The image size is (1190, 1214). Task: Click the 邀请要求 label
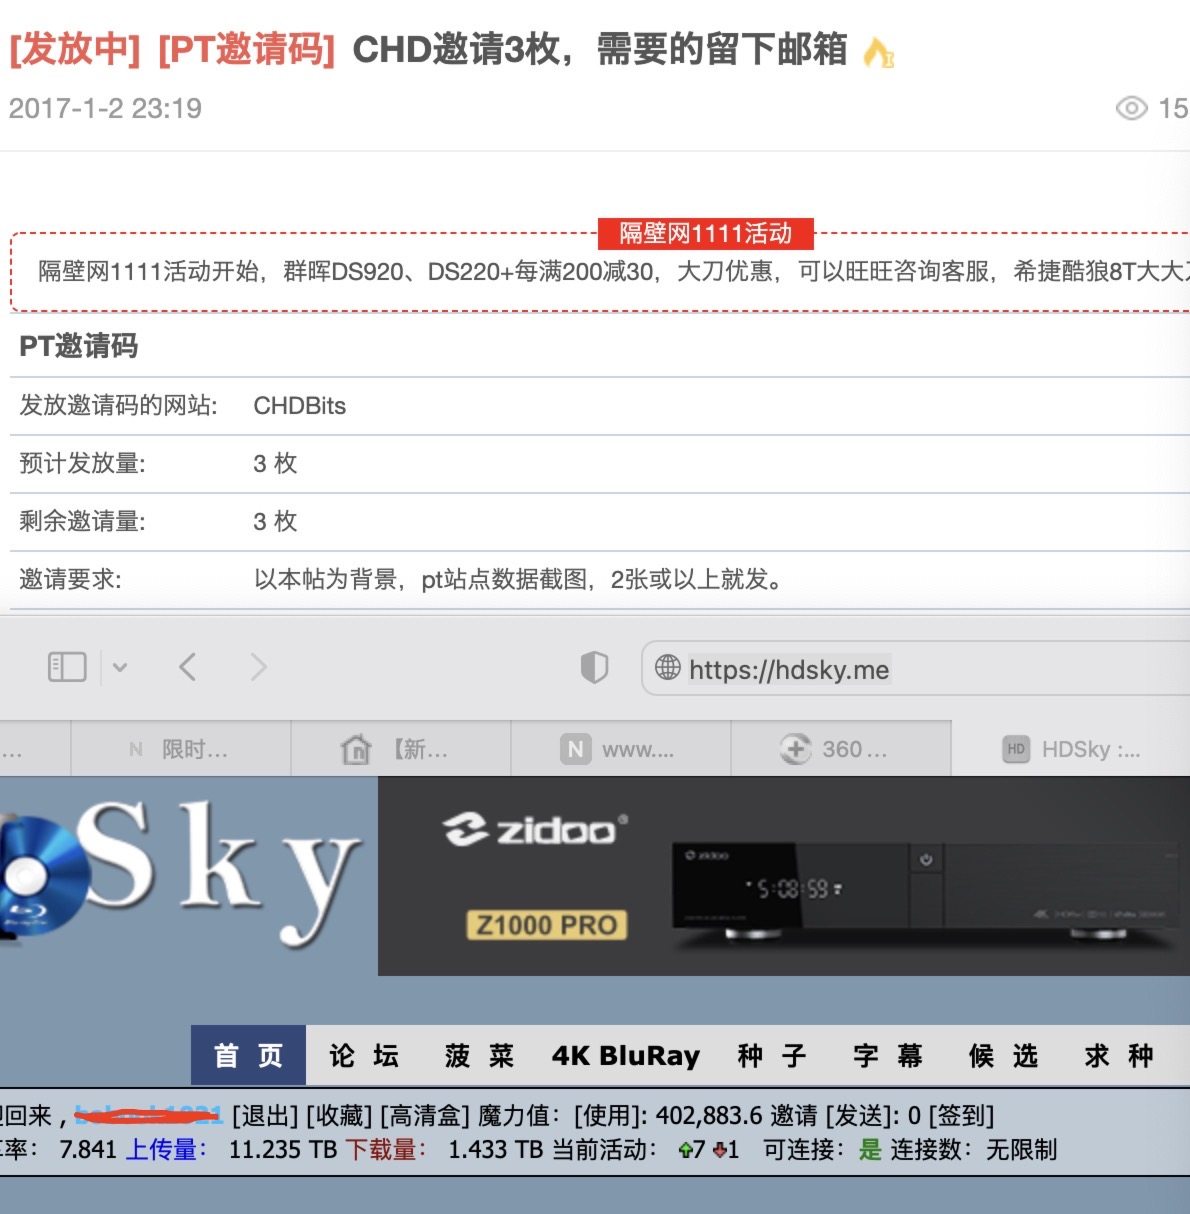tap(71, 579)
